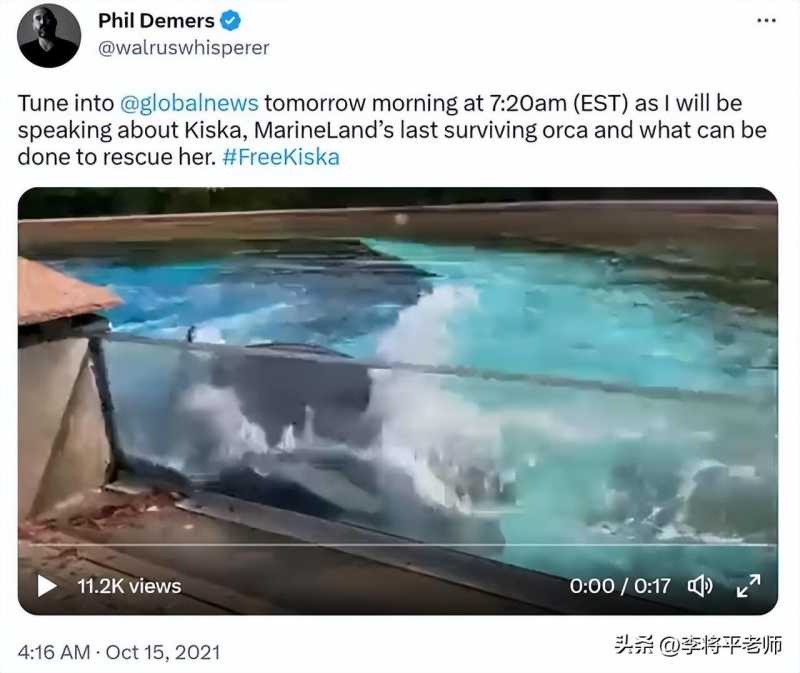This screenshot has height=673, width=800.
Task: Click the Phil Demers display name
Action: (156, 21)
